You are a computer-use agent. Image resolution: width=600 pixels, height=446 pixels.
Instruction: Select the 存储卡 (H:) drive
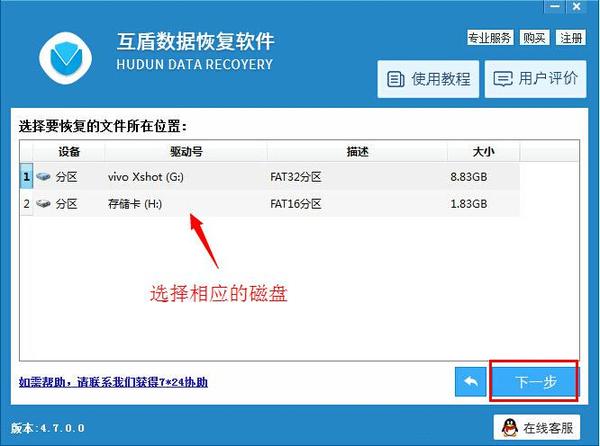tap(135, 203)
